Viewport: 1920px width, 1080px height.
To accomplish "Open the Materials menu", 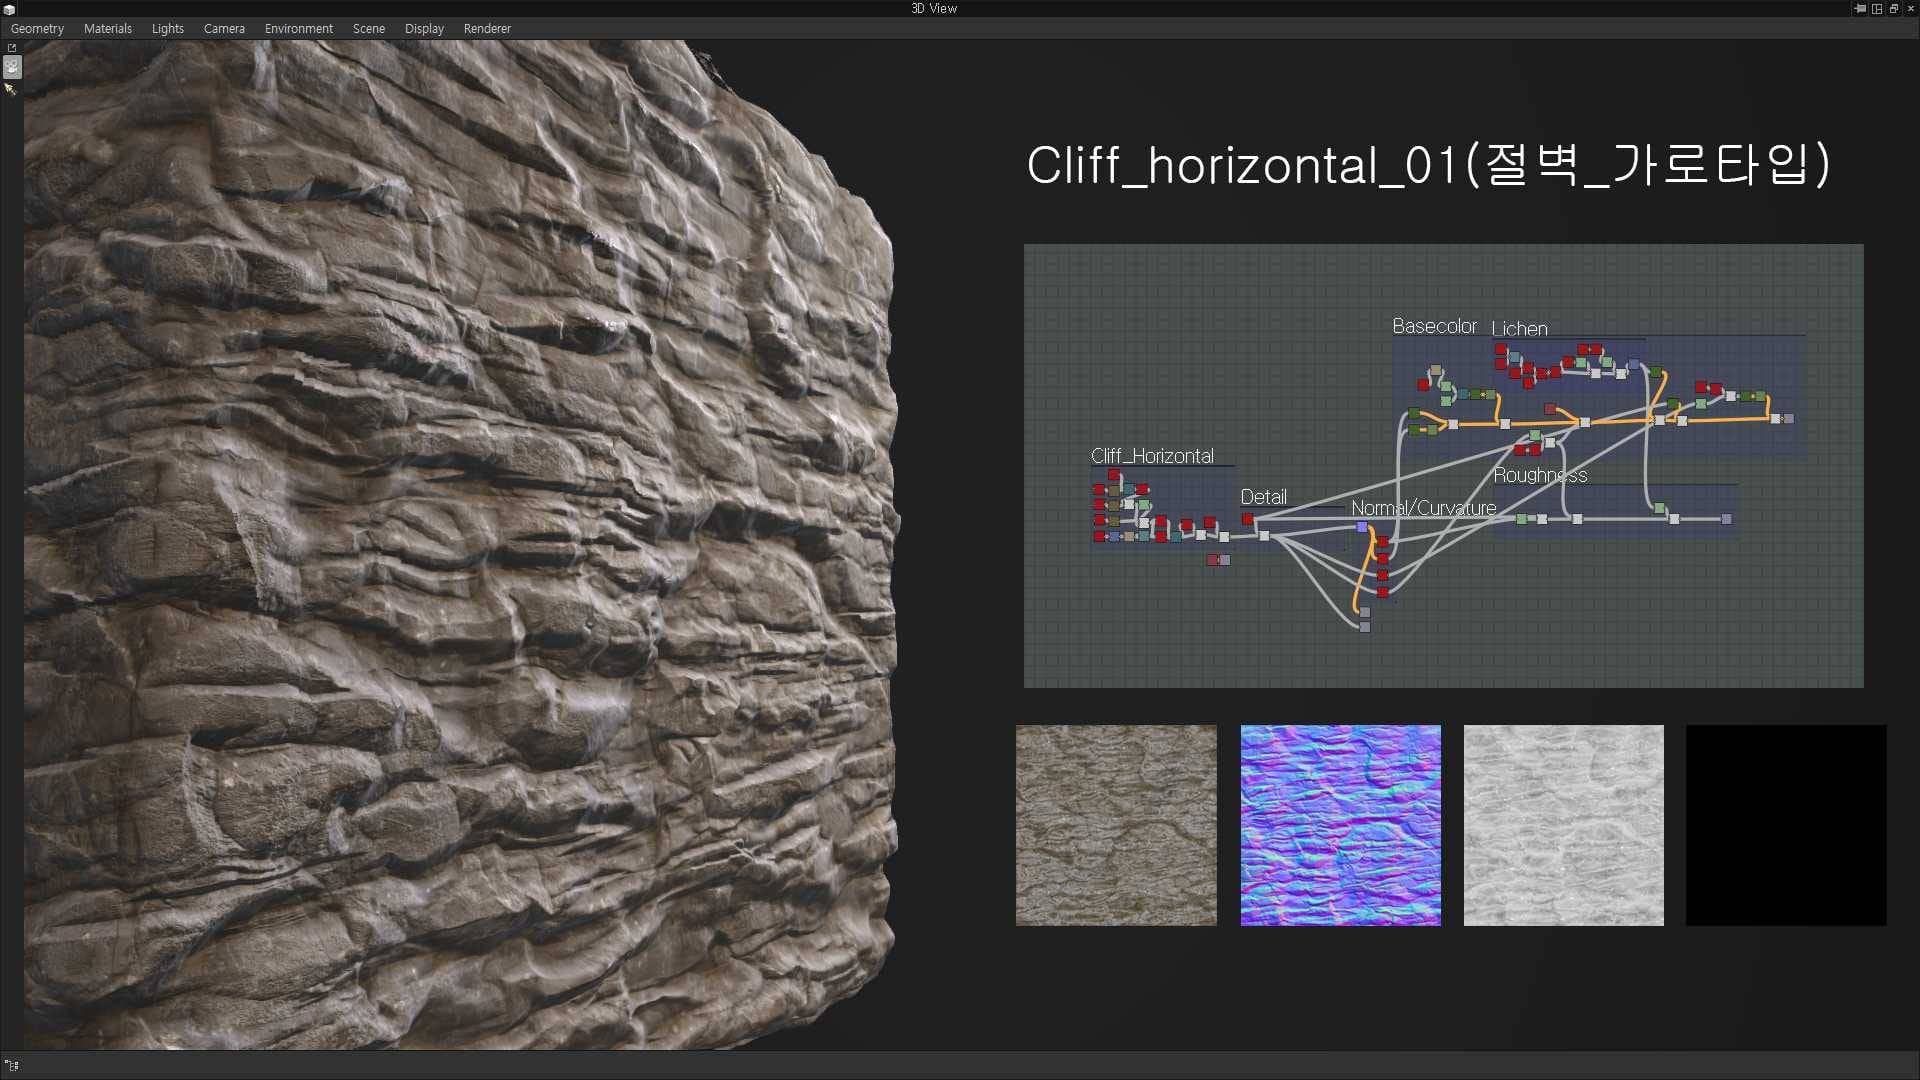I will 107,29.
